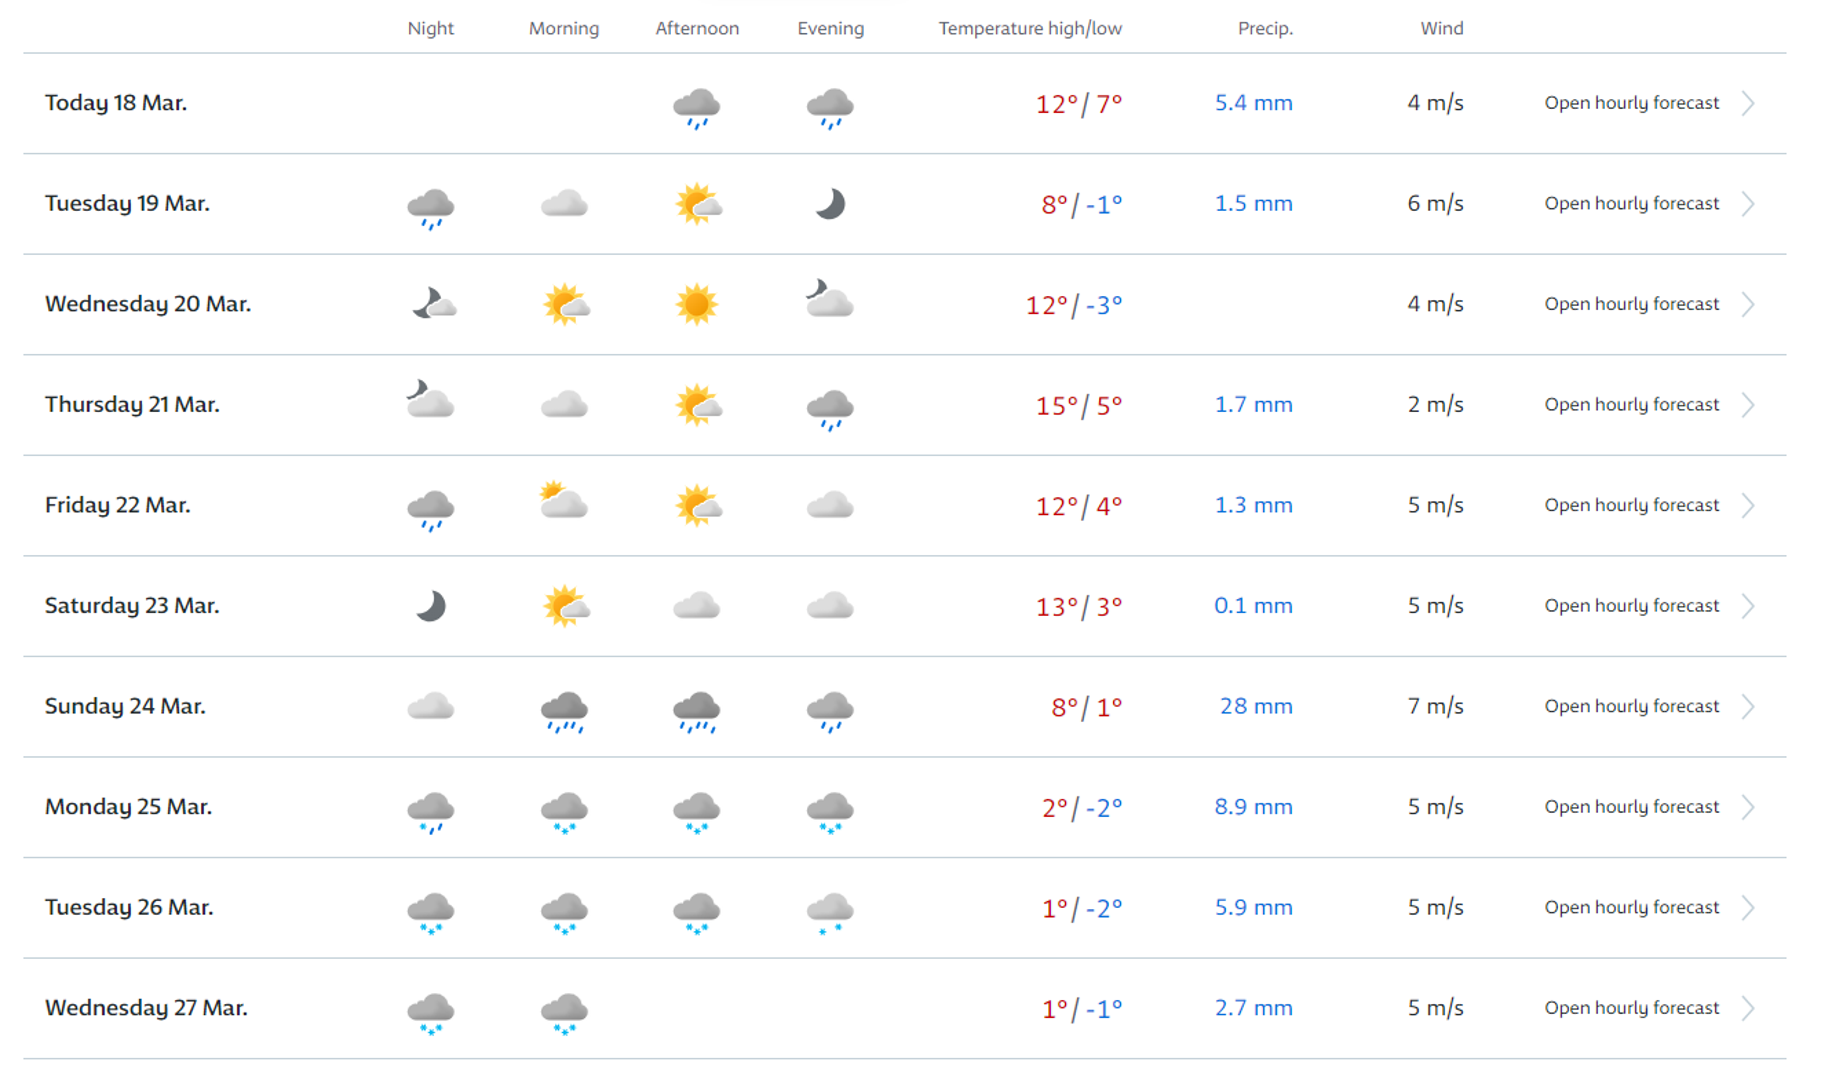
Task: Click Saturday 23 Mar. night moon icon
Action: point(431,606)
